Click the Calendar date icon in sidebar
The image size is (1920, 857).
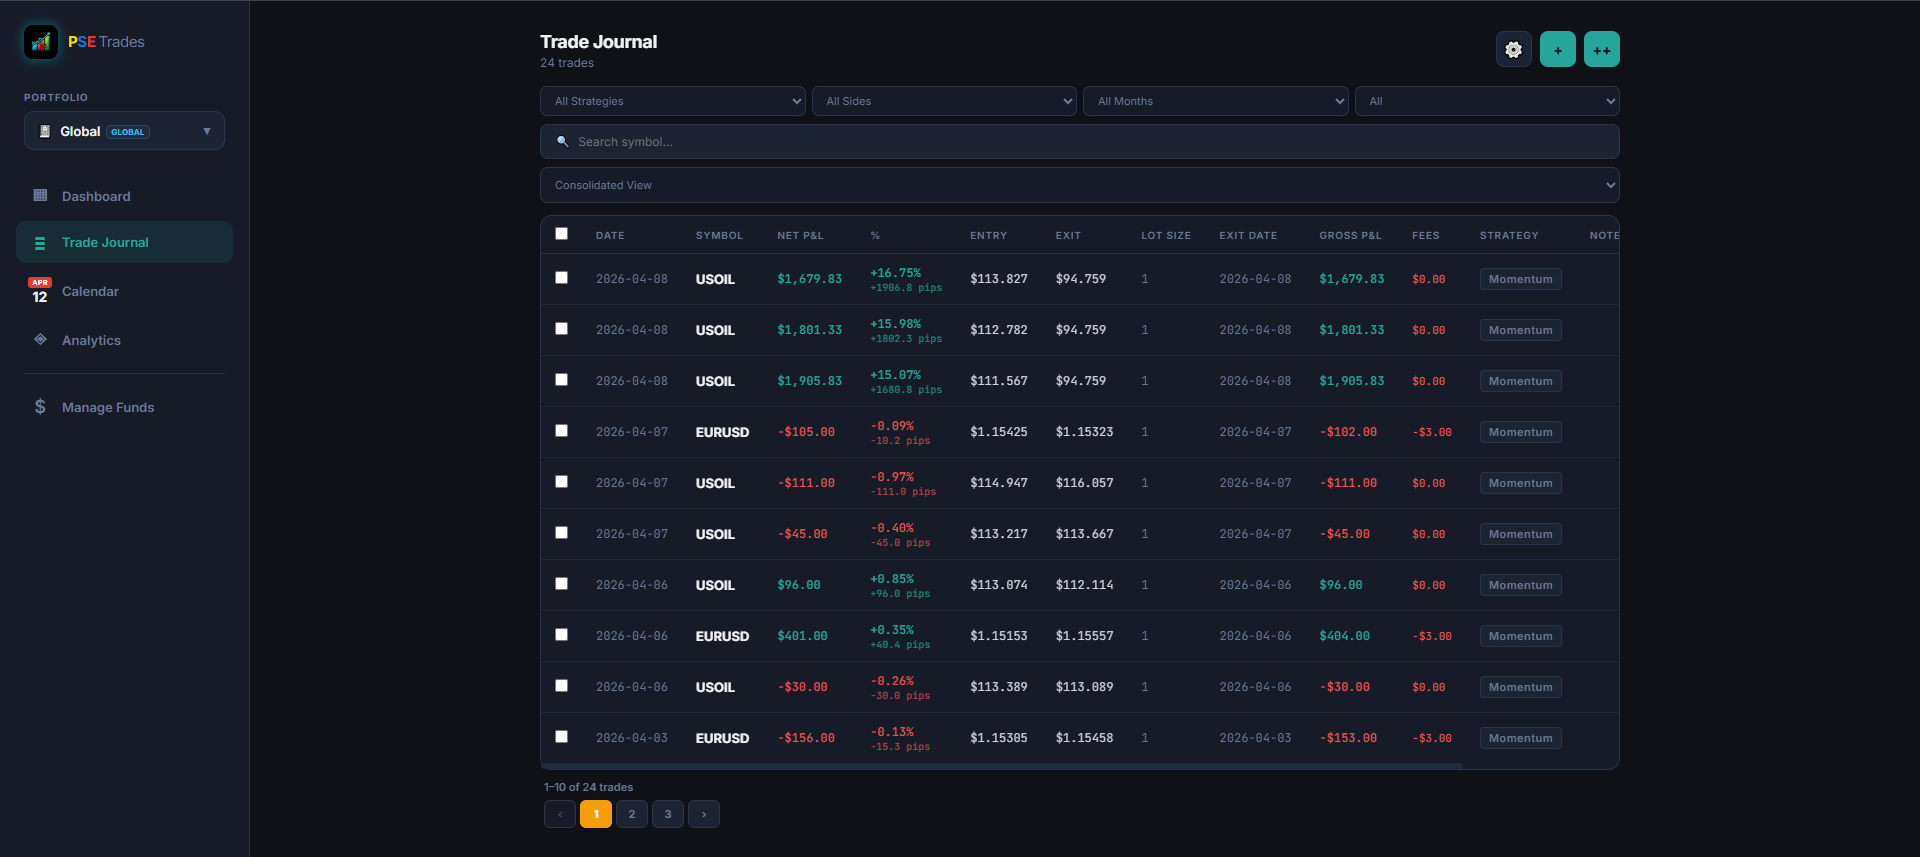(40, 291)
